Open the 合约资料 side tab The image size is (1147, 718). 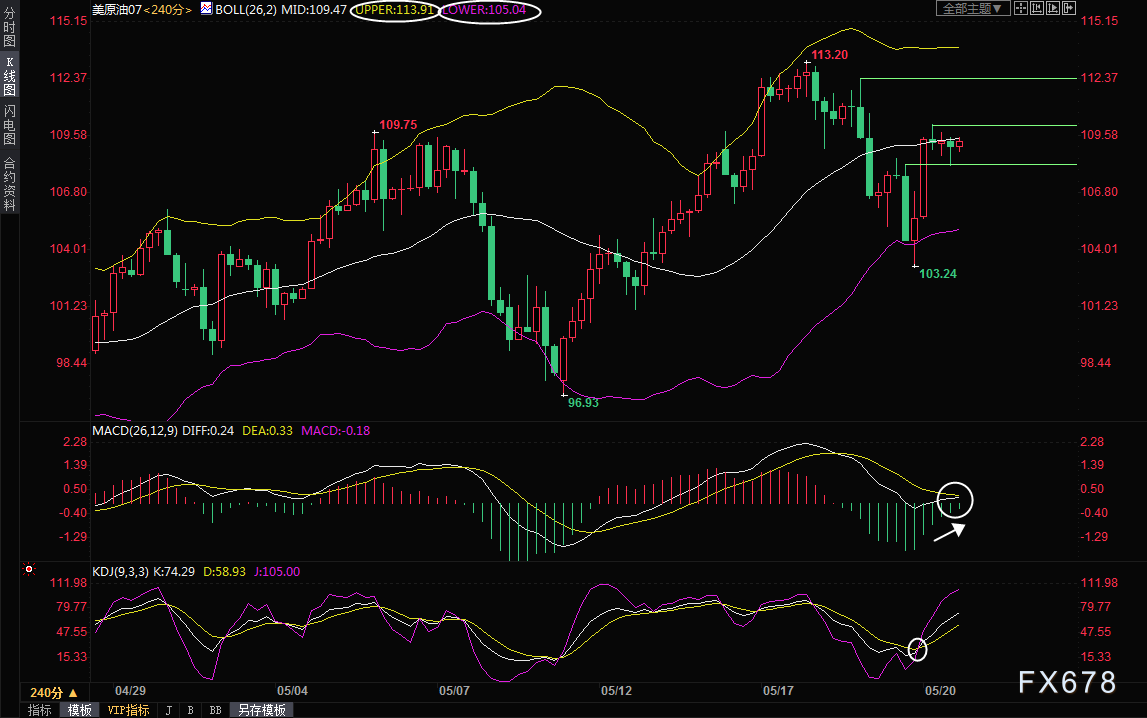[10, 184]
